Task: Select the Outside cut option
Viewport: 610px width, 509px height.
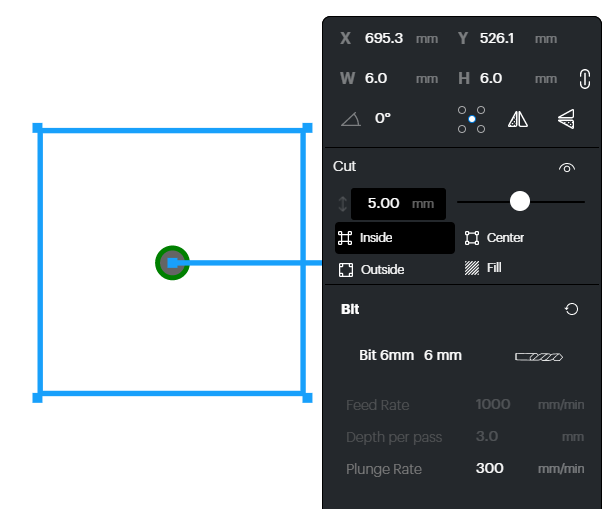Action: coord(371,270)
